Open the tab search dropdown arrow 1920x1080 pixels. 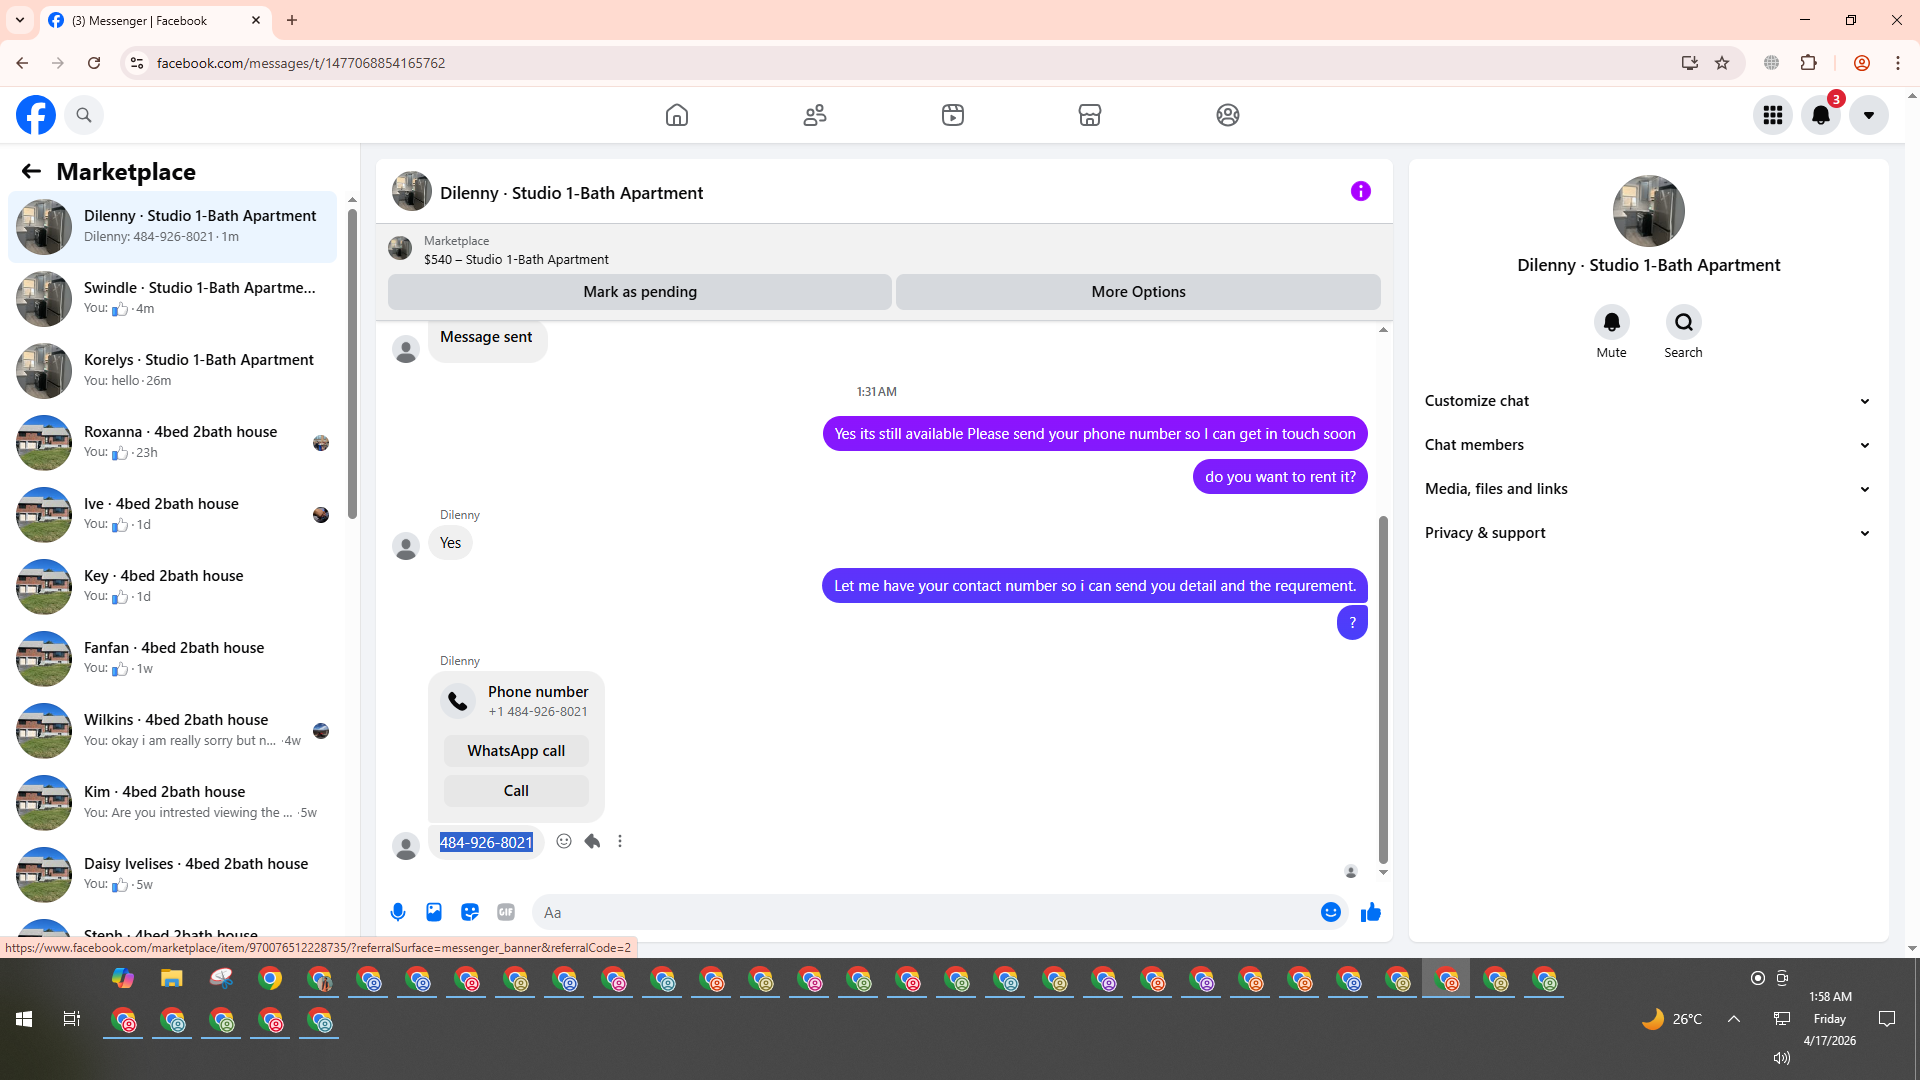click(x=20, y=20)
